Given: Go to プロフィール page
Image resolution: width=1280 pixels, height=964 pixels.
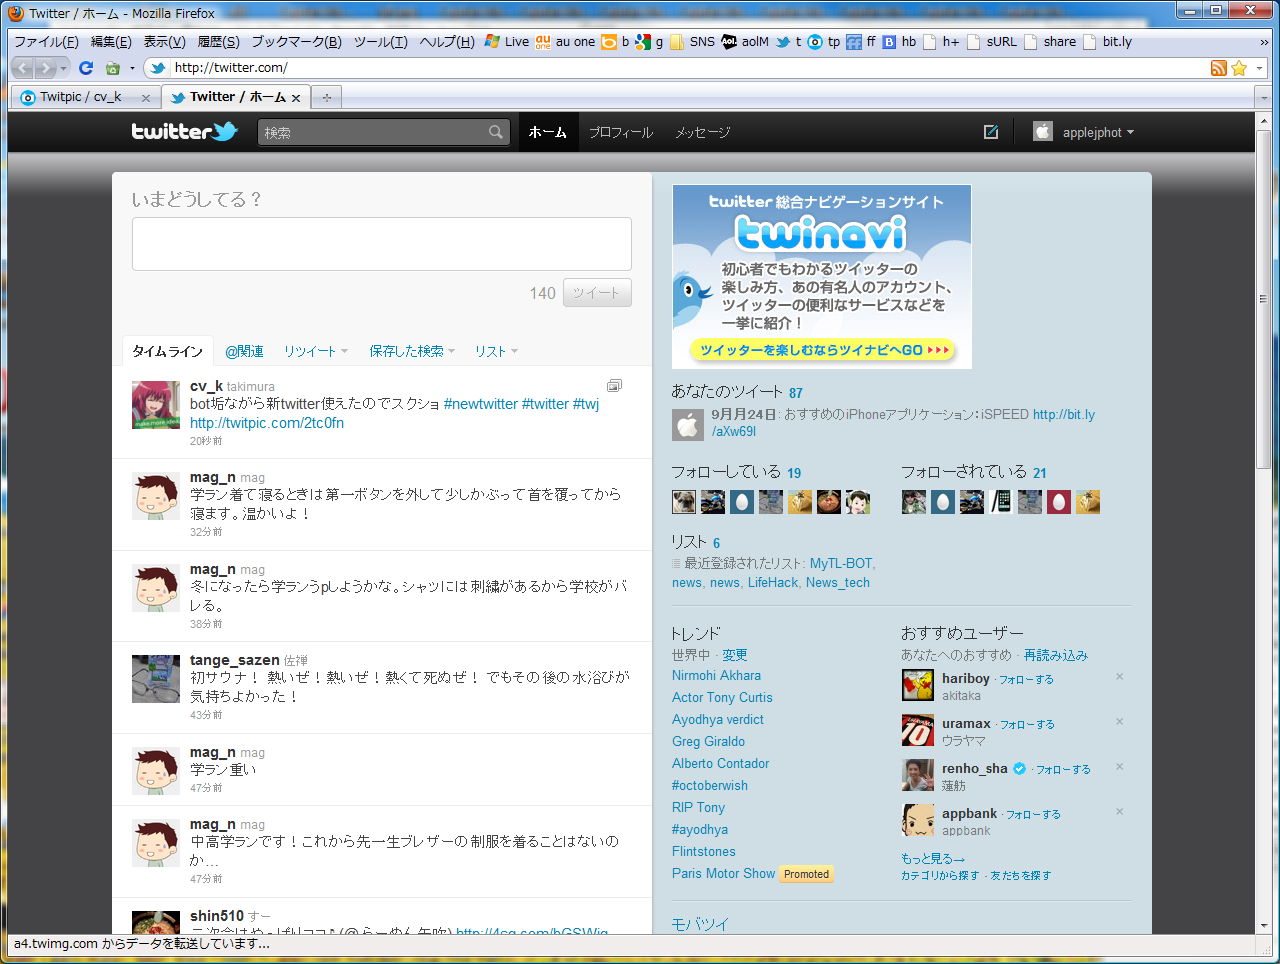Looking at the screenshot, I should coord(621,132).
